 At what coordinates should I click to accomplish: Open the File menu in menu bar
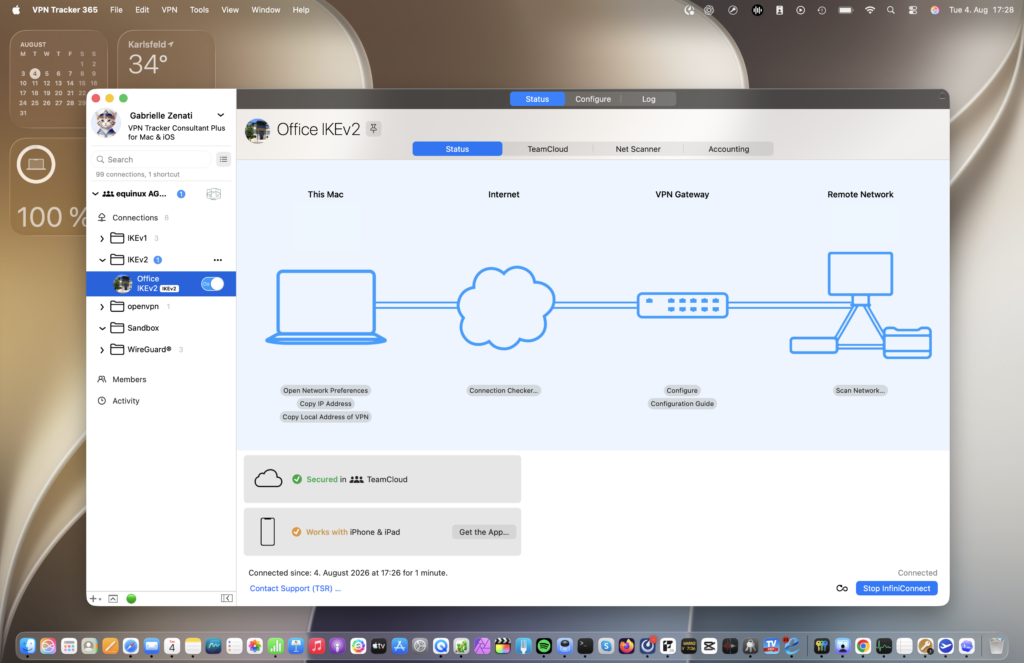pyautogui.click(x=116, y=10)
